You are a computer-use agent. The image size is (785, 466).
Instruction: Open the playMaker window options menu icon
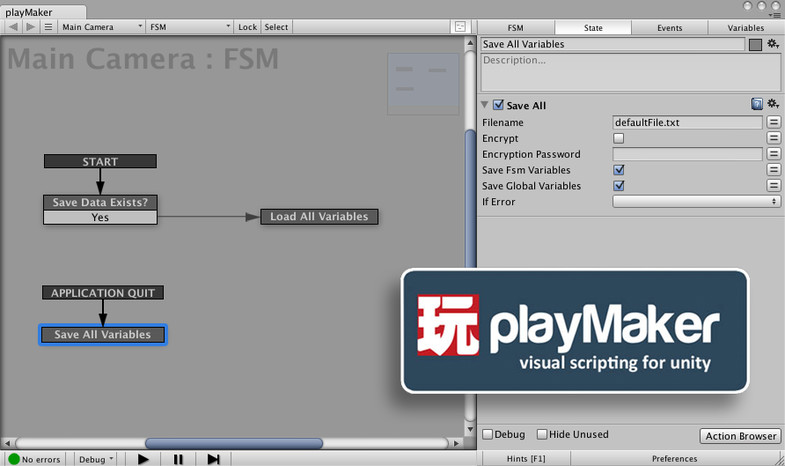pos(776,16)
